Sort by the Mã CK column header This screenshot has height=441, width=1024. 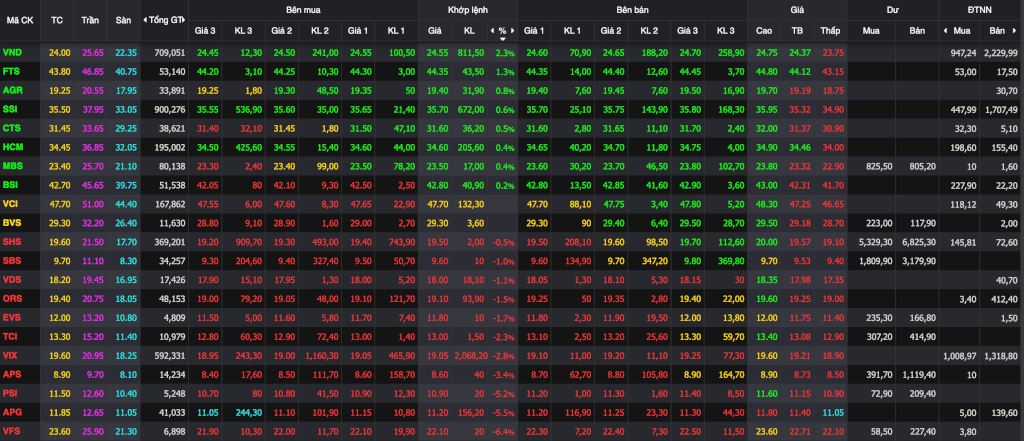[x=20, y=20]
